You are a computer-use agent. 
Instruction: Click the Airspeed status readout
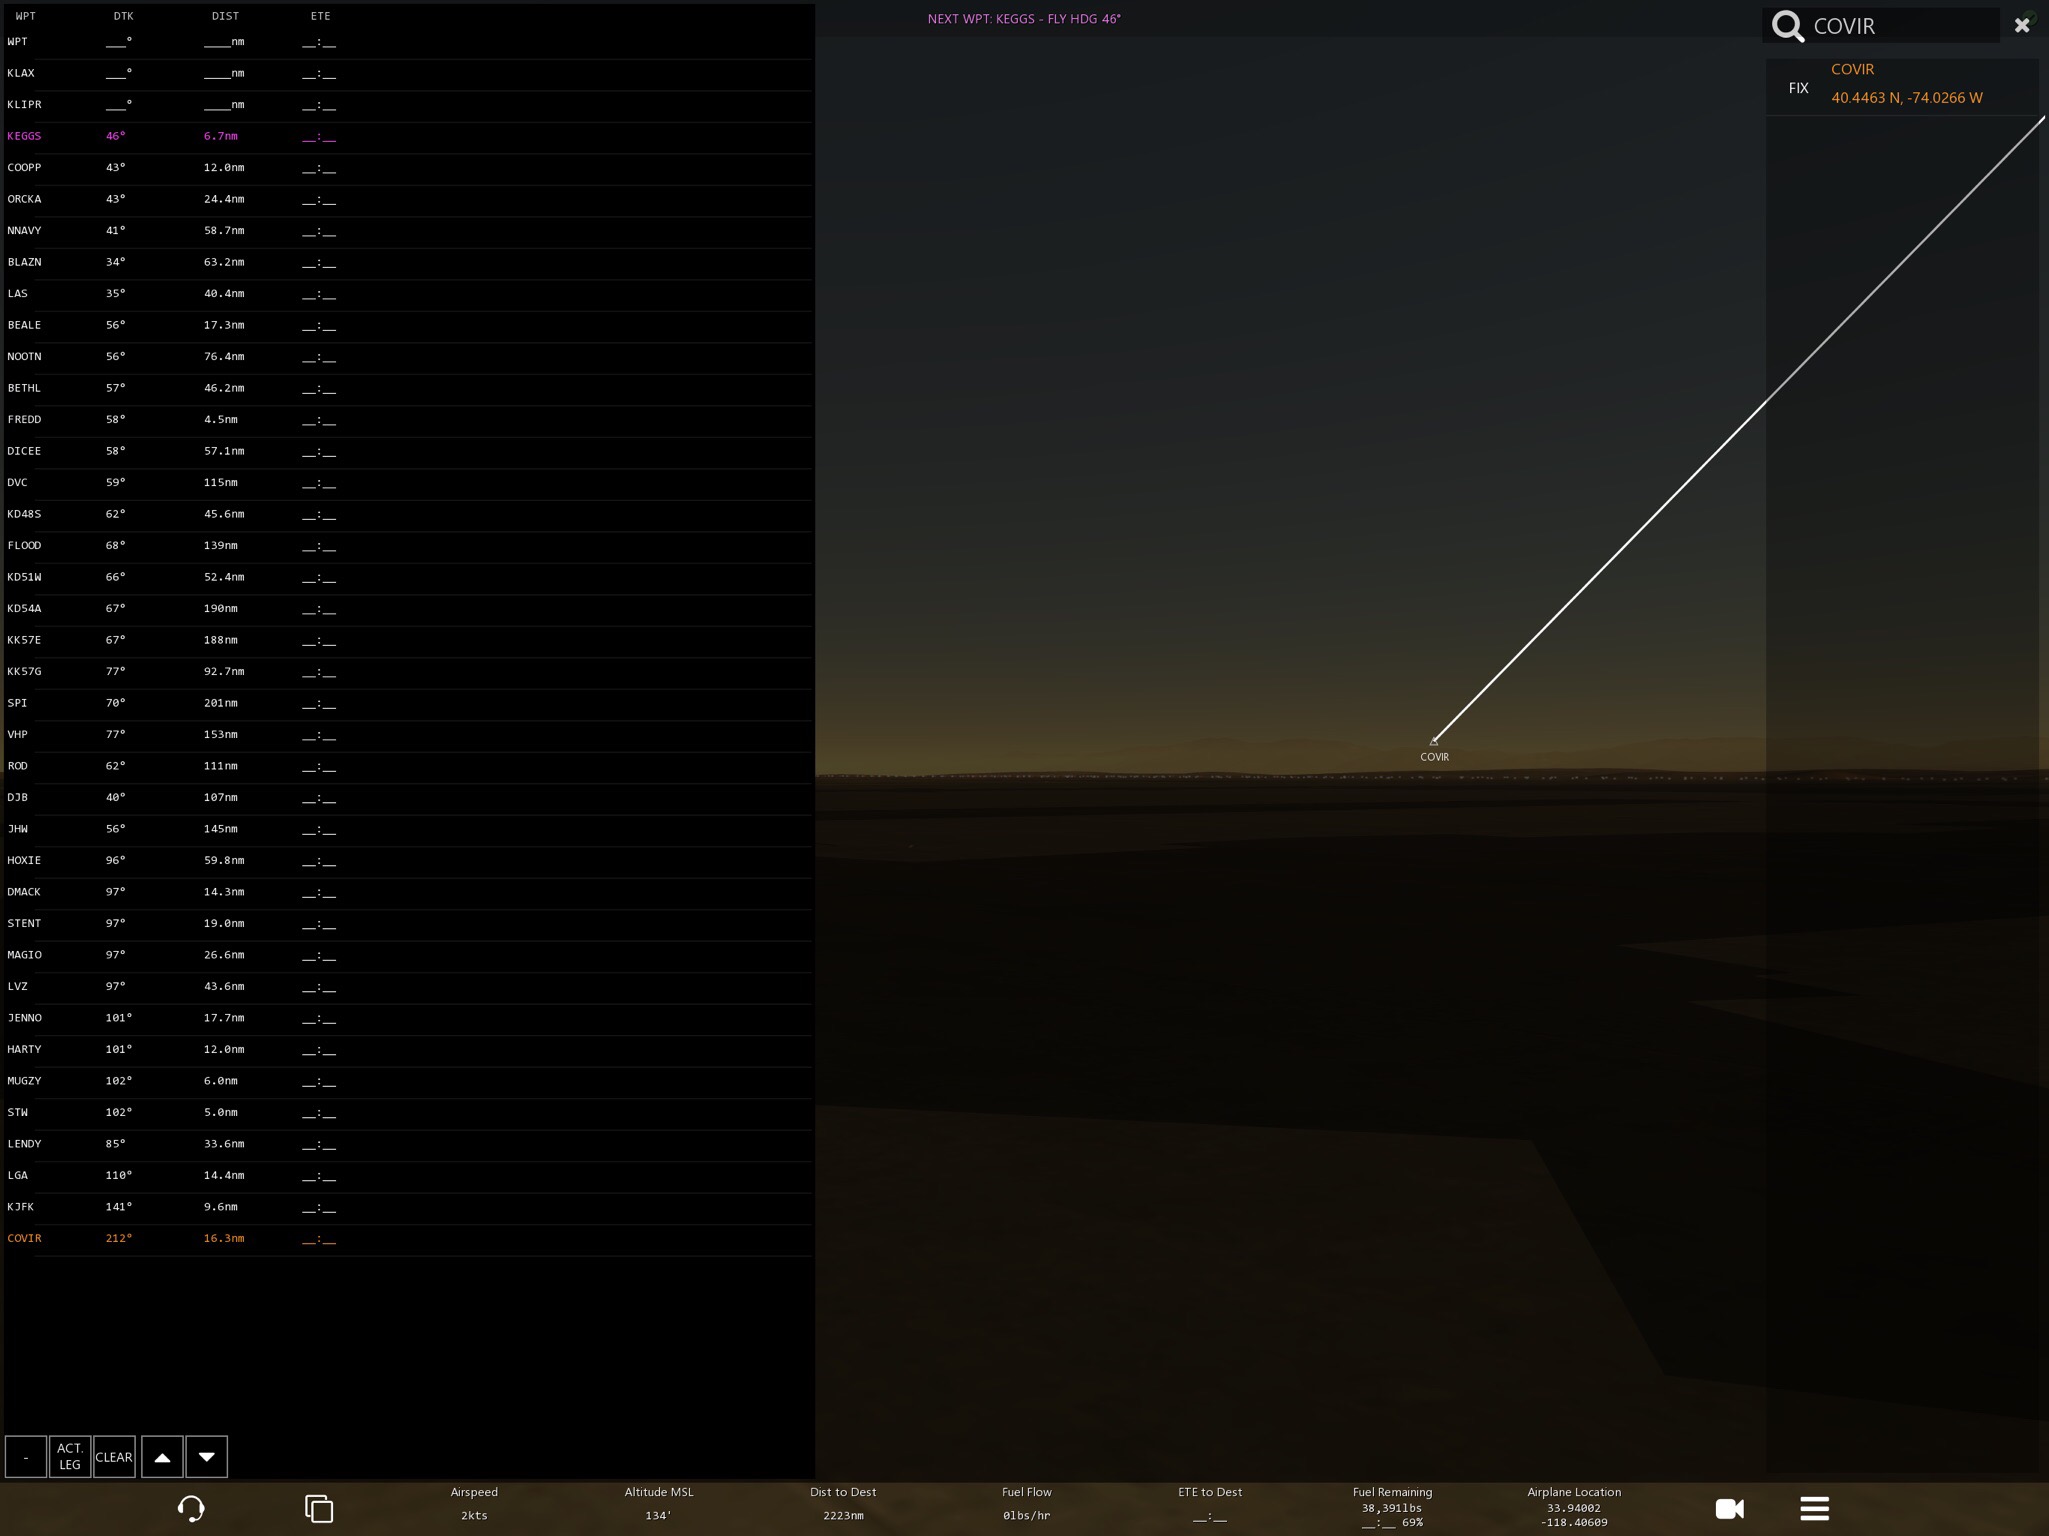[474, 1504]
